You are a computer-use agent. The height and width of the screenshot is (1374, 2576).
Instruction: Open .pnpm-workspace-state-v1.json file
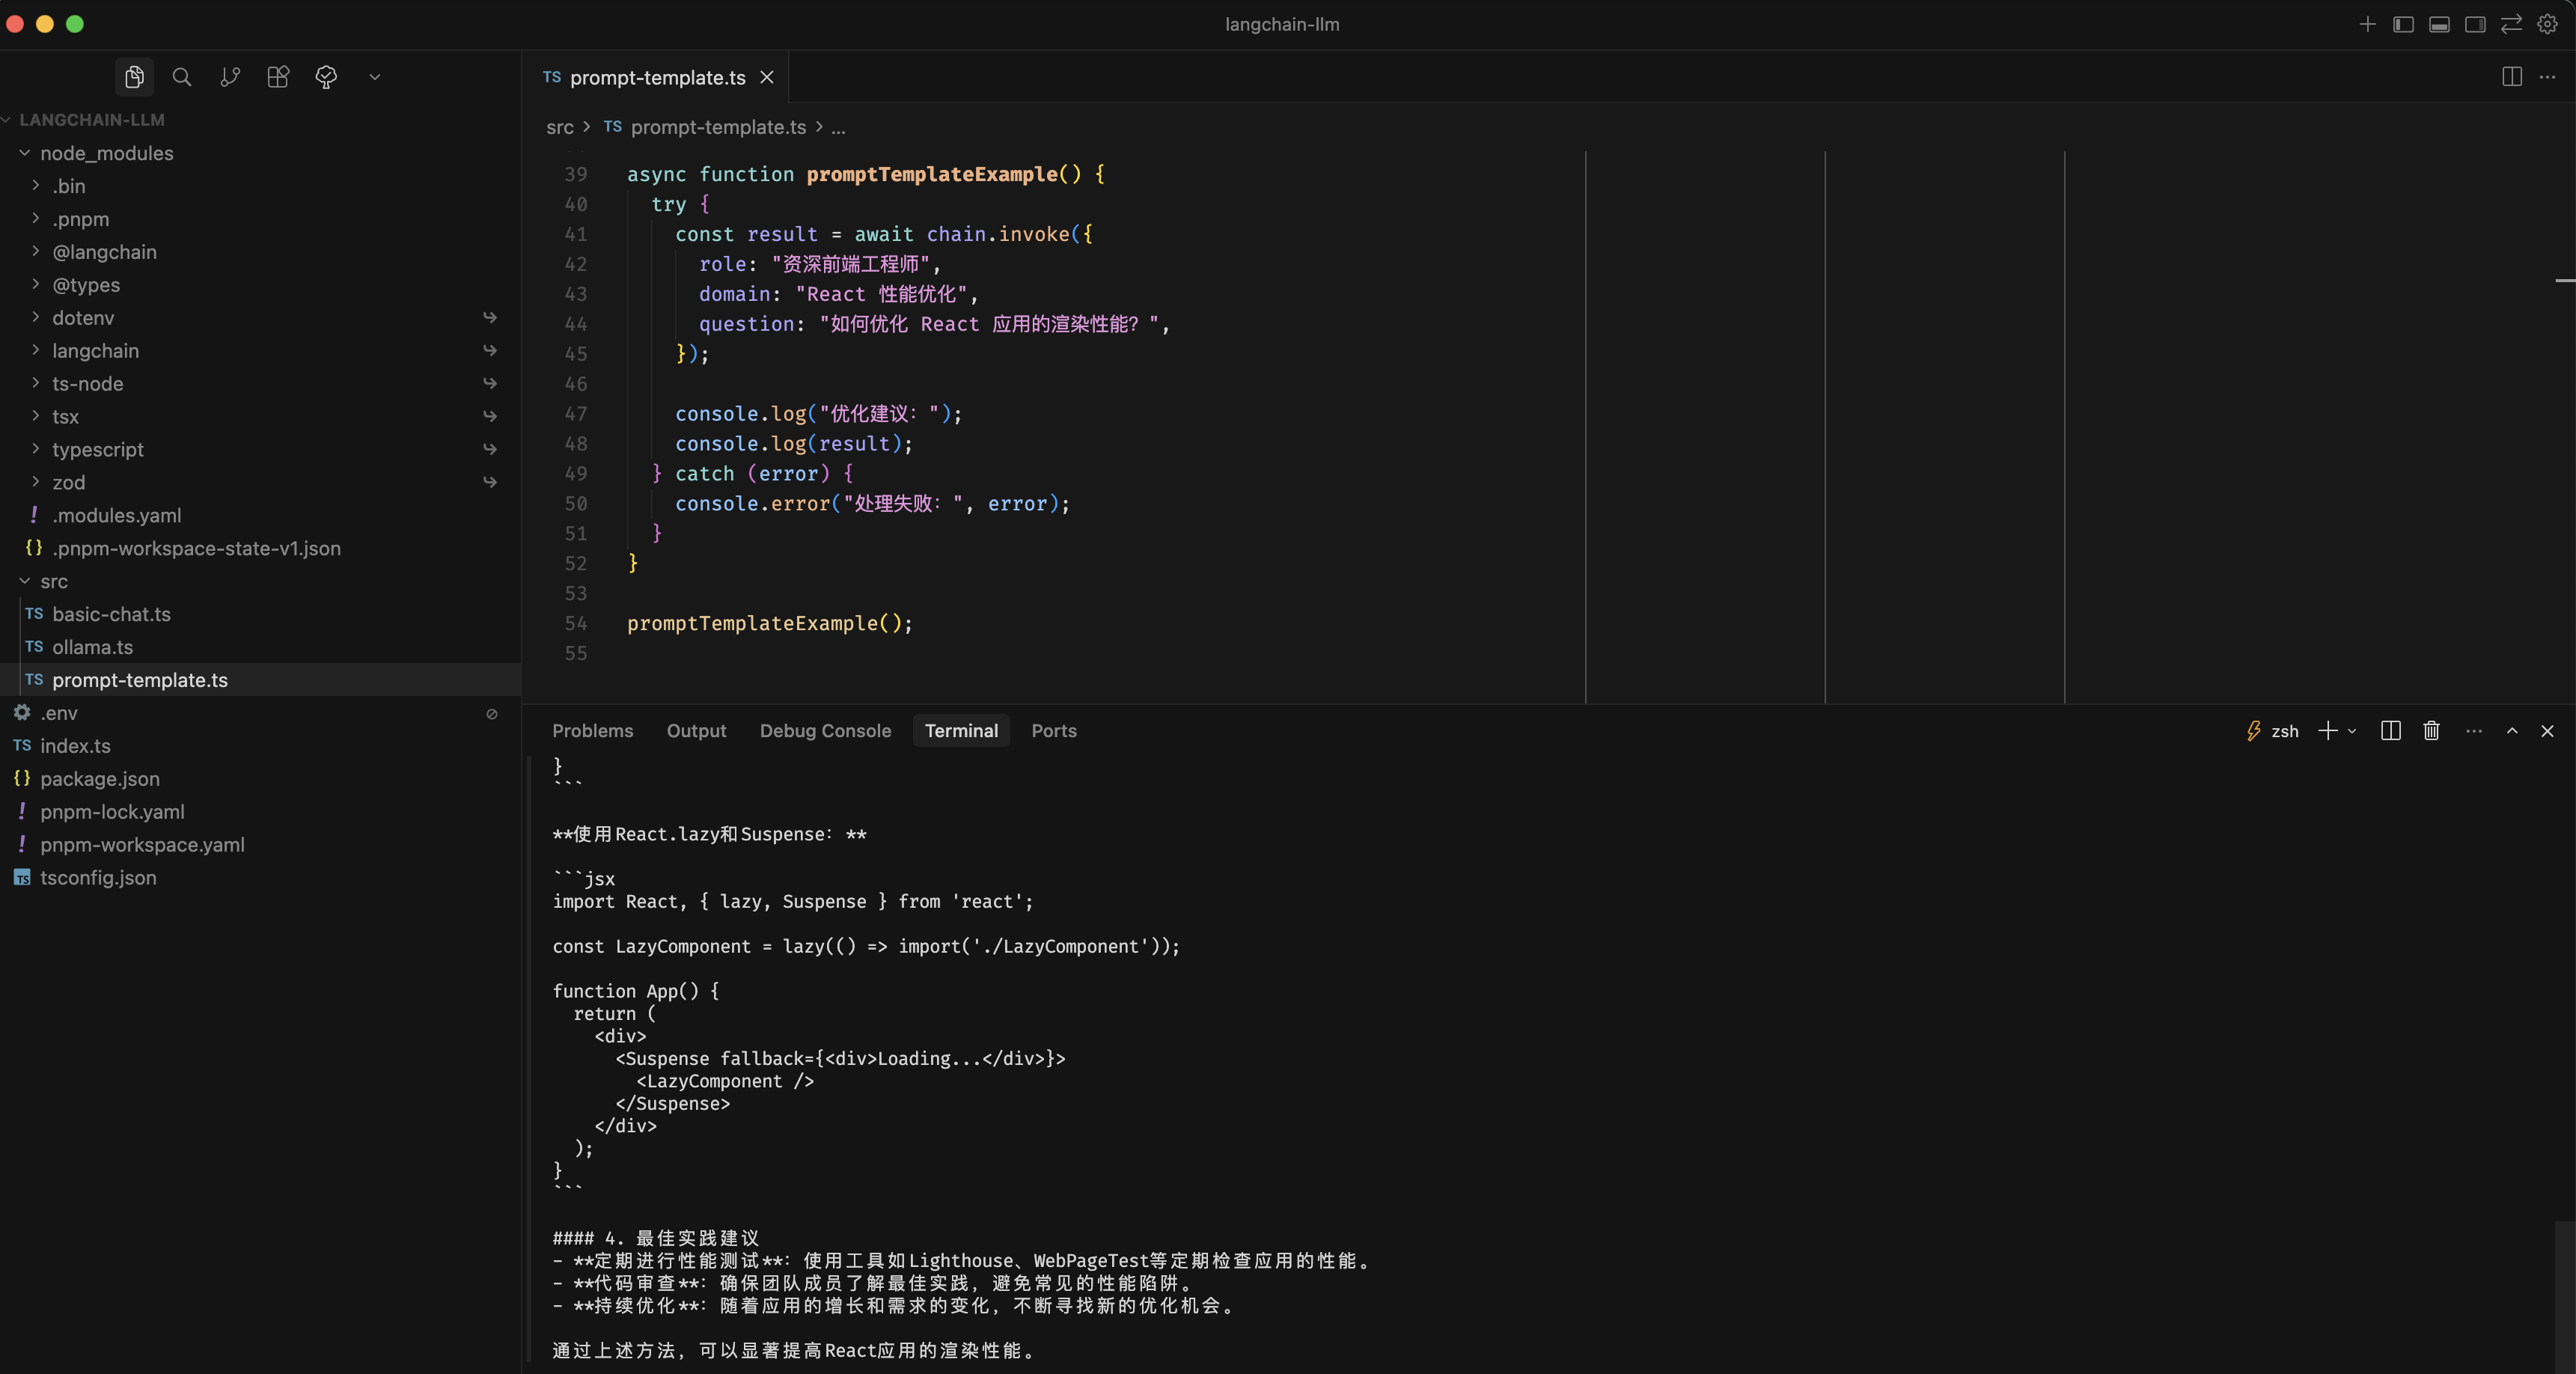click(260, 549)
